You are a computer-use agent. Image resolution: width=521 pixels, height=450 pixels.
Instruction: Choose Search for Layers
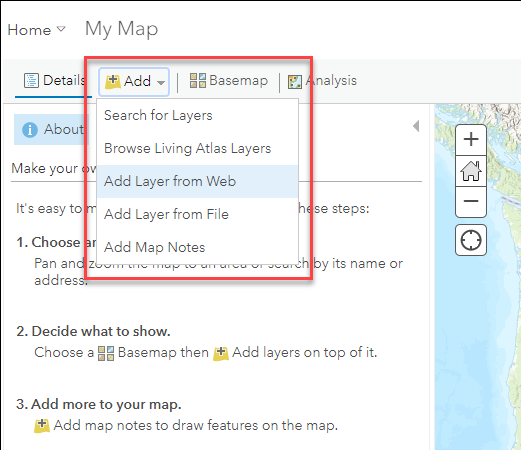coord(197,115)
